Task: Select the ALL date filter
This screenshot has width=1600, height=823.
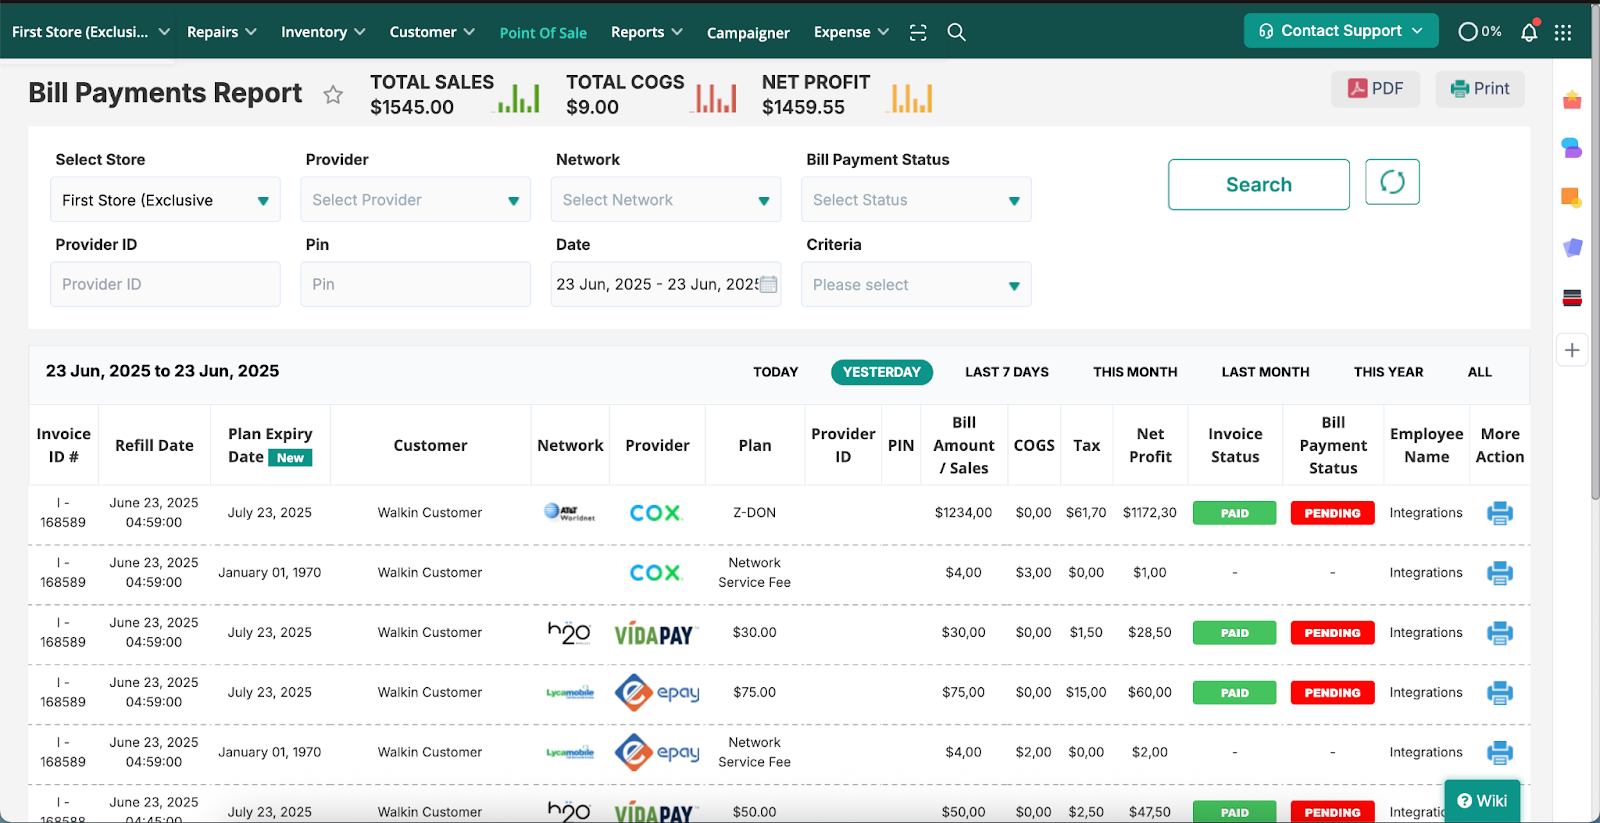Action: (x=1479, y=372)
